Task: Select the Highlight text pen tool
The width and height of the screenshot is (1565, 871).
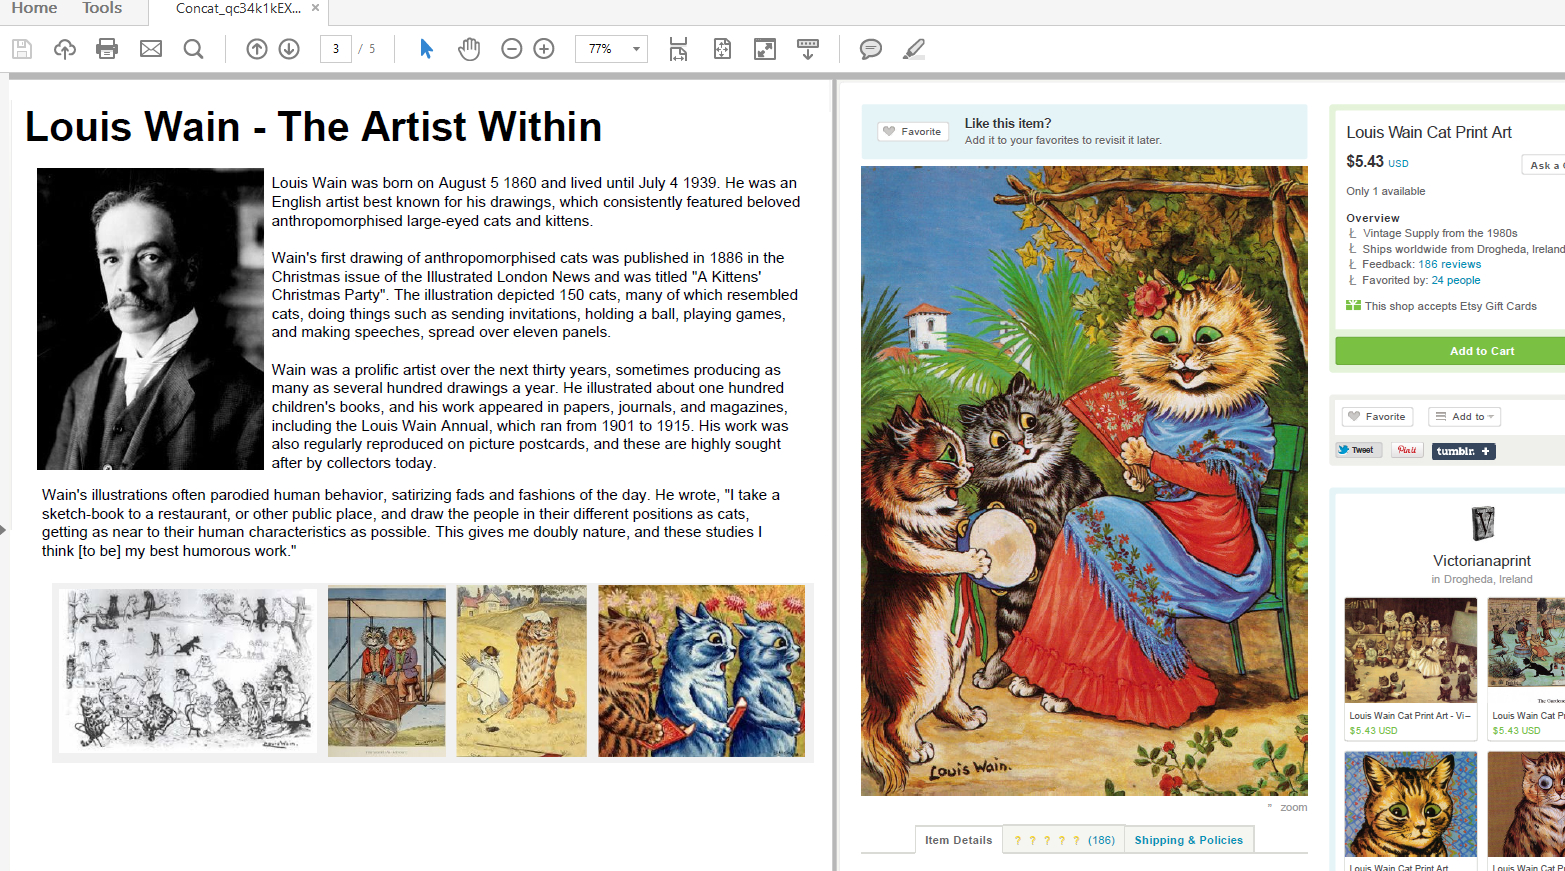Action: coord(914,49)
